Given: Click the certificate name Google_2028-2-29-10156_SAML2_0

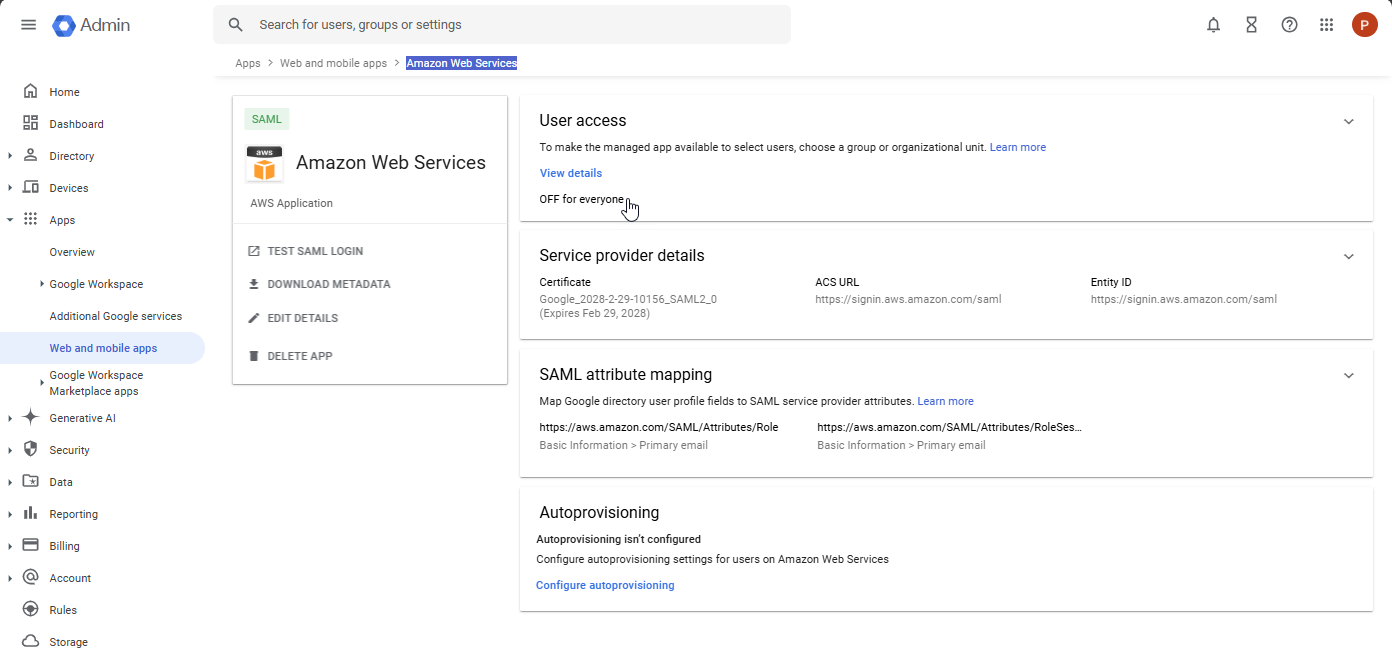Looking at the screenshot, I should [628, 299].
